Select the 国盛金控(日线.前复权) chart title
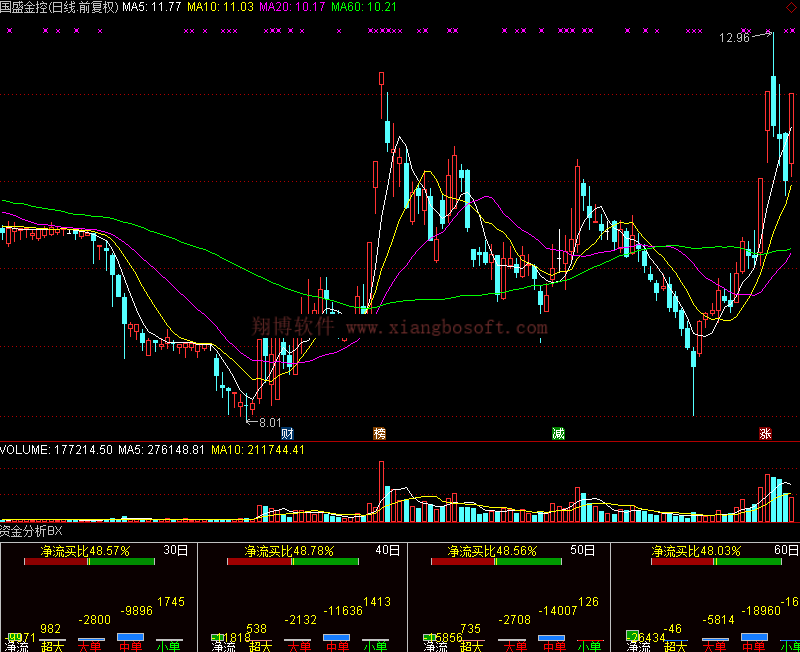800x652 pixels. point(59,7)
